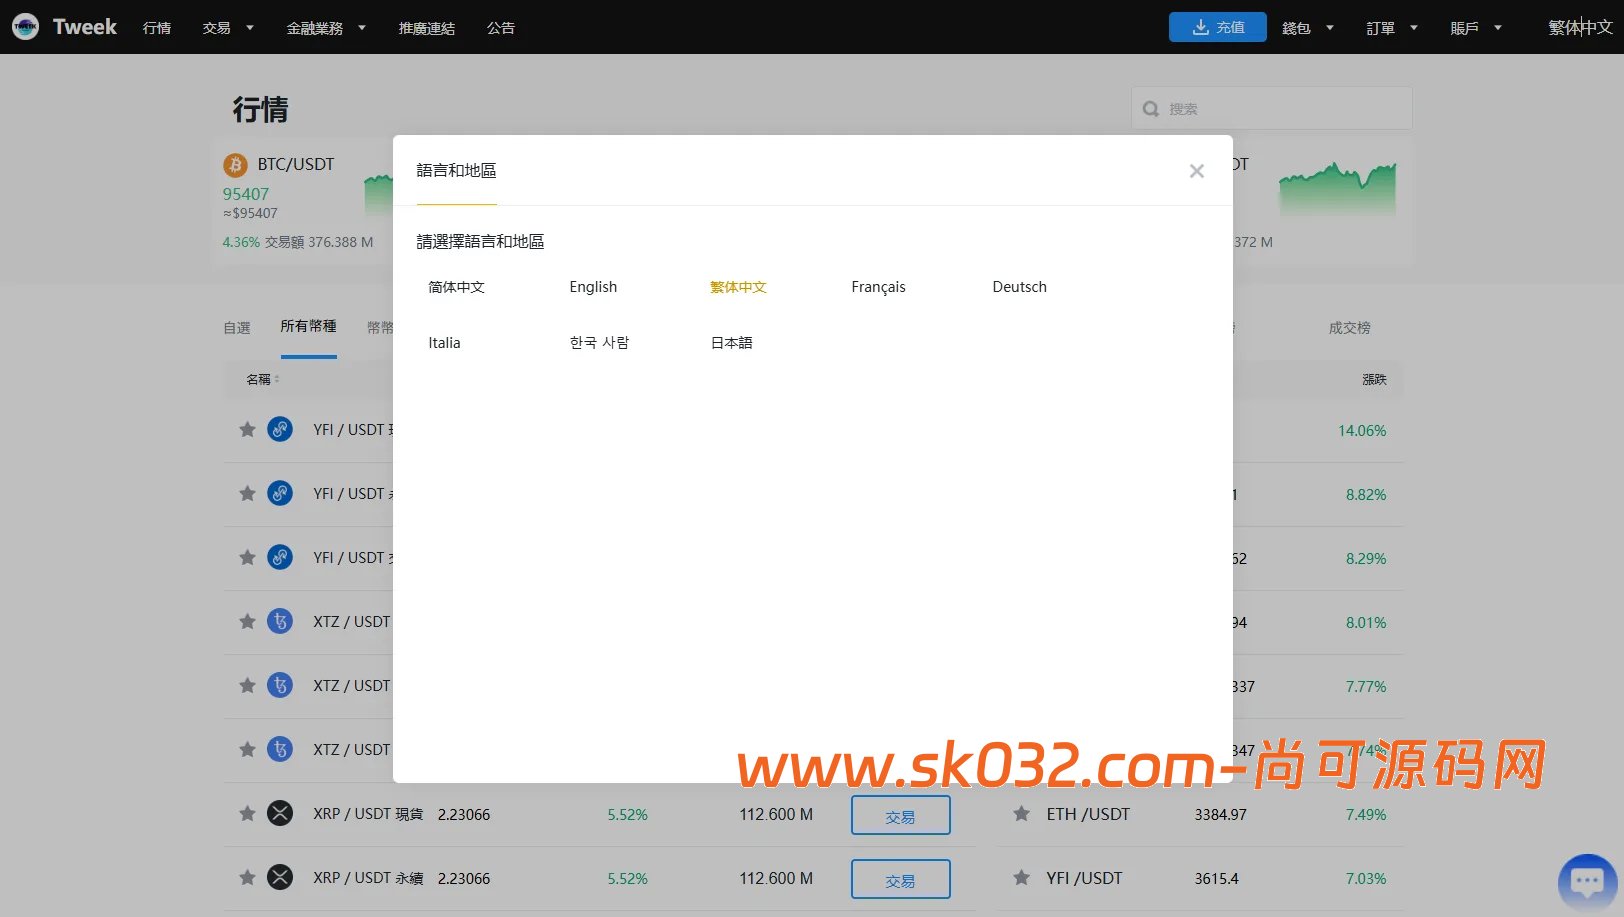Click the Tweek logo
Viewport: 1624px width, 917px height.
[64, 27]
